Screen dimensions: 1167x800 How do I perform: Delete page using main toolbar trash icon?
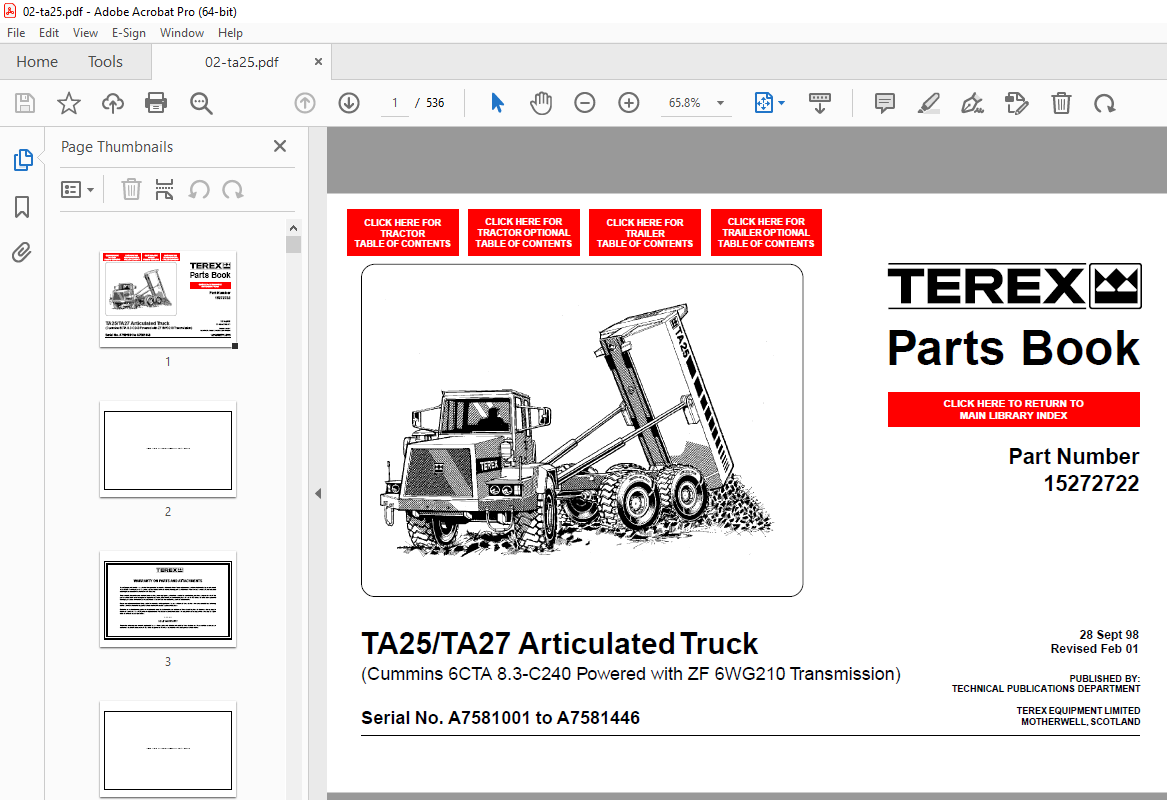pyautogui.click(x=1061, y=103)
